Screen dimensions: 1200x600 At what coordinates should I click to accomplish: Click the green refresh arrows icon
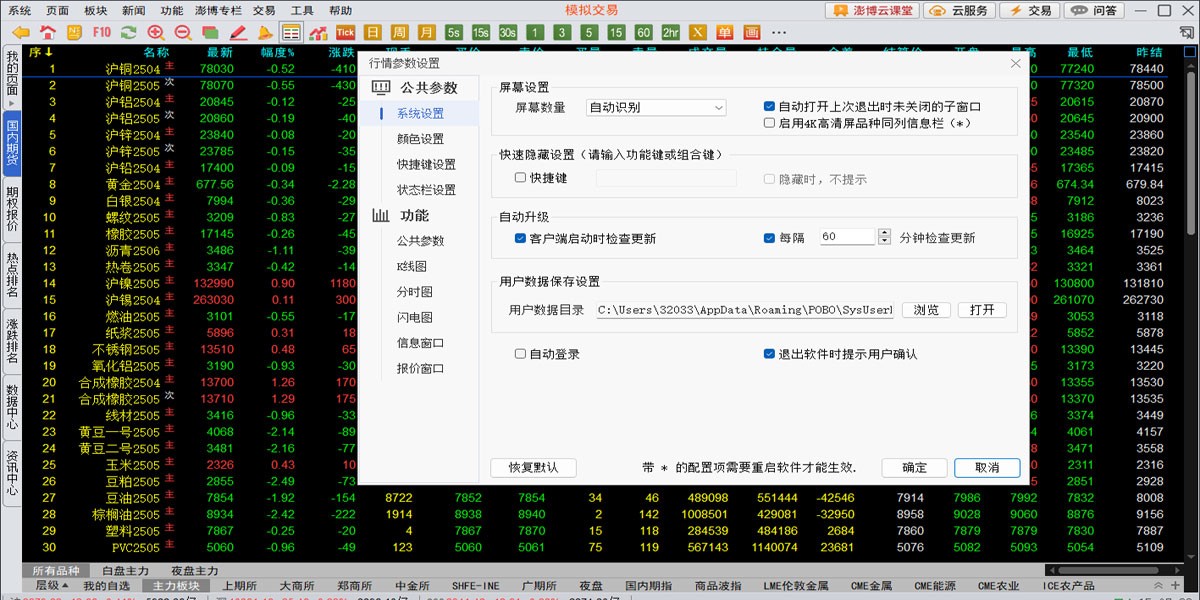click(x=128, y=32)
